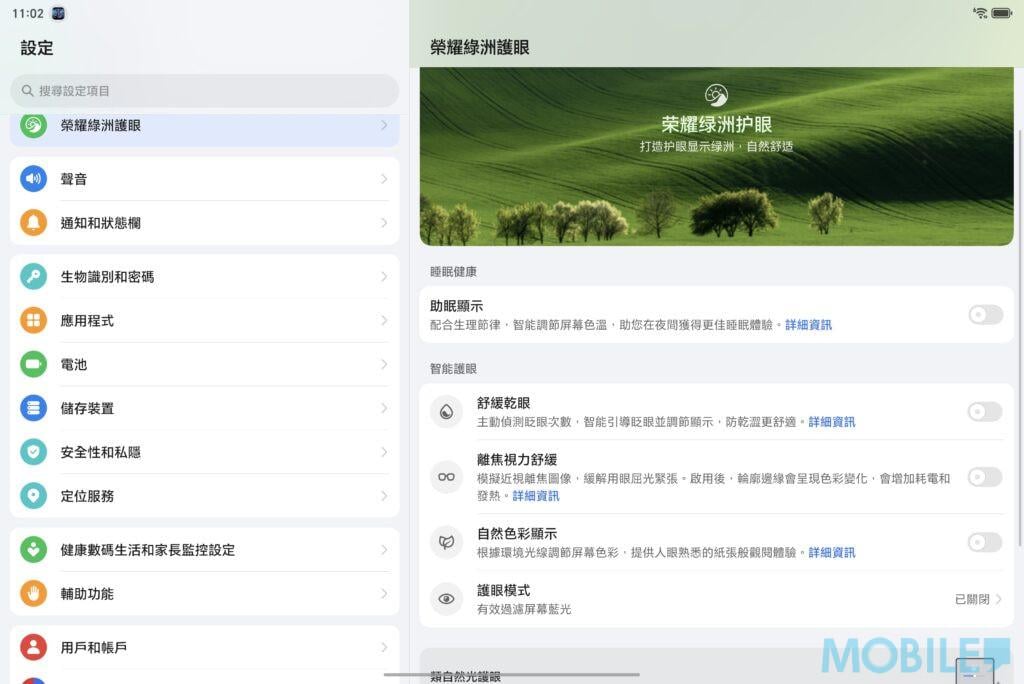The width and height of the screenshot is (1024, 684).
Task: Turn on 舒緩乾眼 switch
Action: [x=984, y=411]
